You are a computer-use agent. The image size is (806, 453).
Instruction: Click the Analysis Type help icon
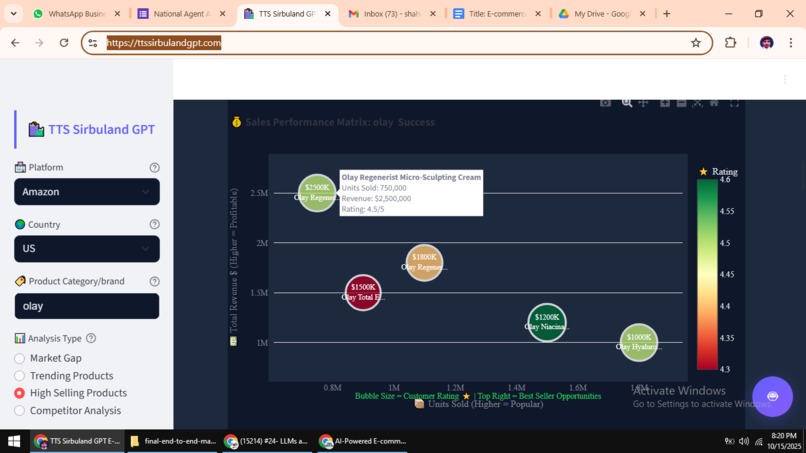pyautogui.click(x=91, y=338)
